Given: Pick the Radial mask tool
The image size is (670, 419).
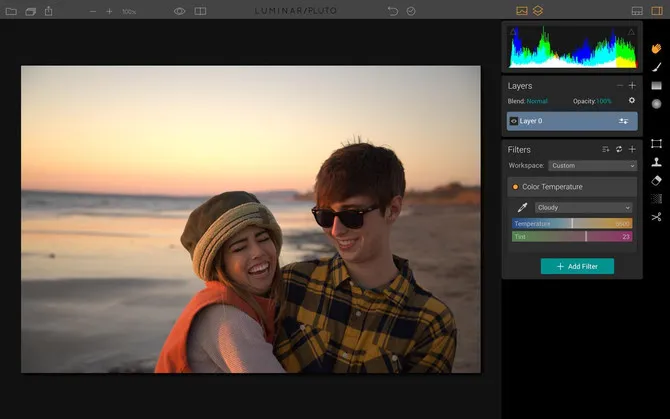Looking at the screenshot, I should click(x=656, y=104).
